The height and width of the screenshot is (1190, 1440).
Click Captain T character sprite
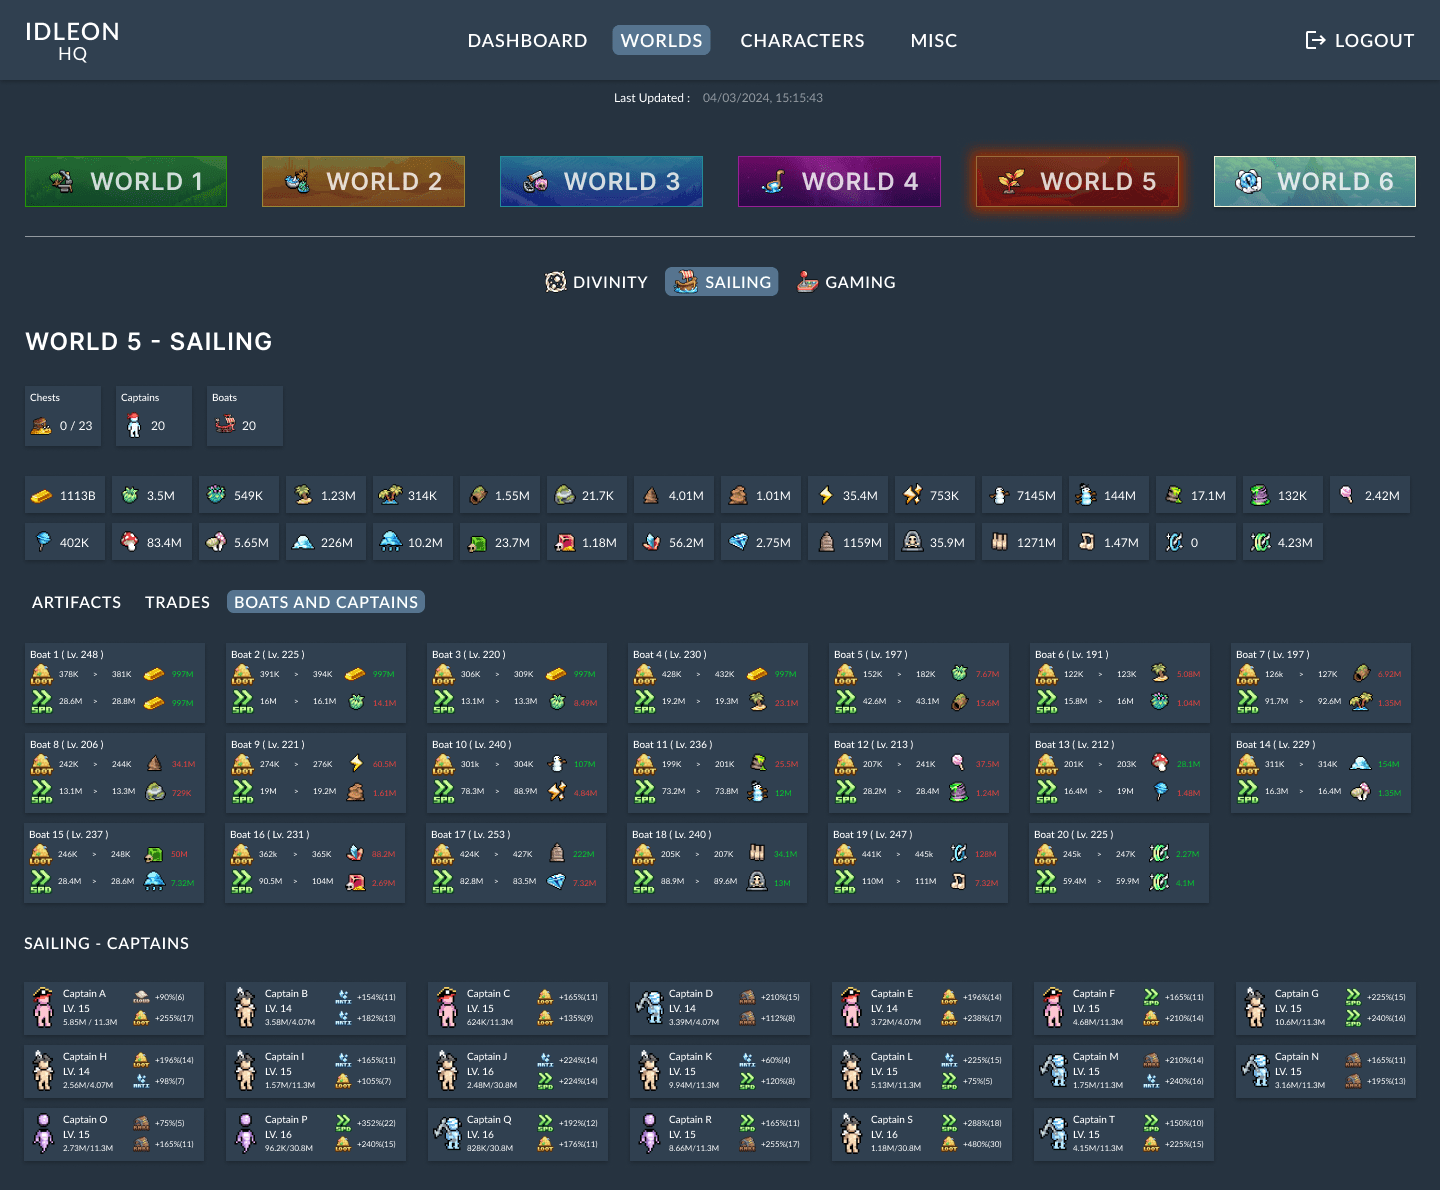pyautogui.click(x=1053, y=1134)
